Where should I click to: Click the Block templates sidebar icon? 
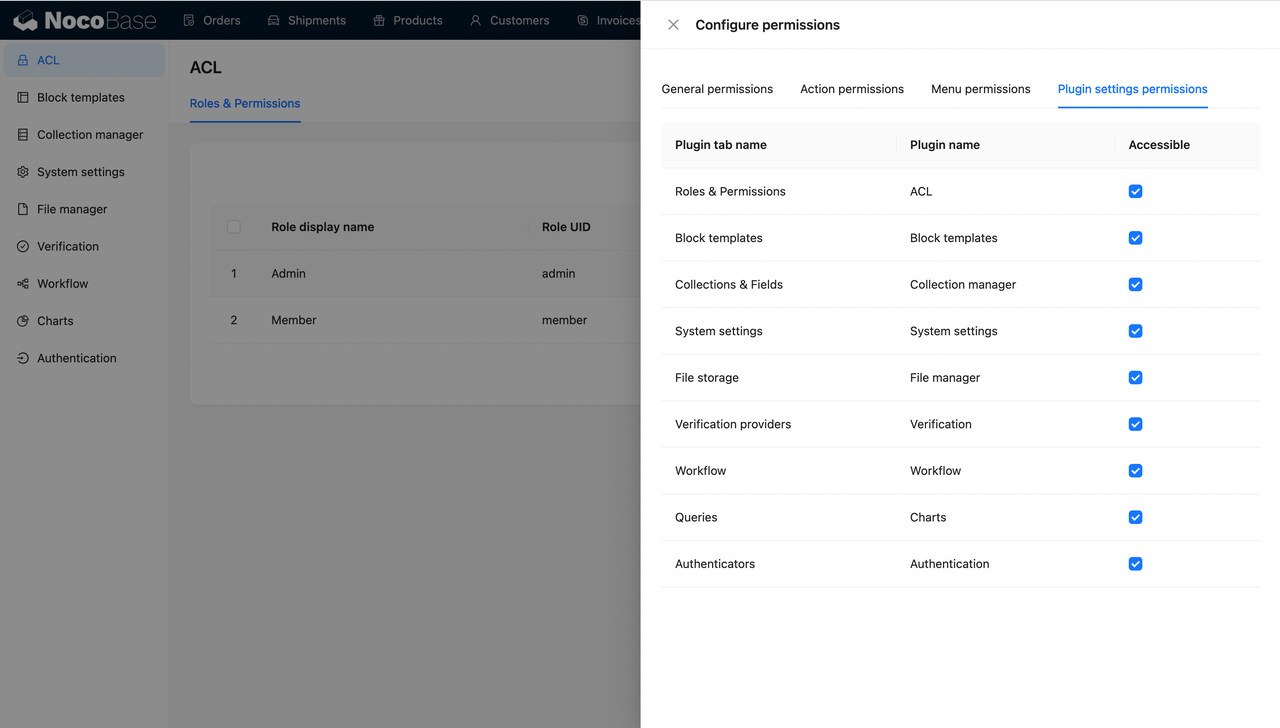[x=23, y=98]
